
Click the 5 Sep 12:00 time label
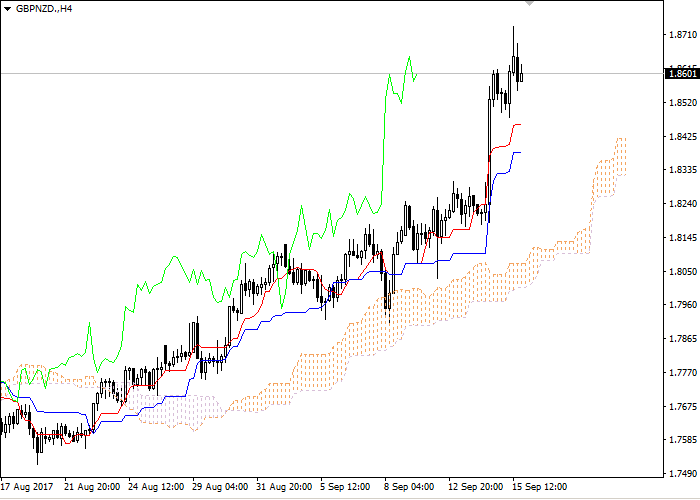[346, 487]
